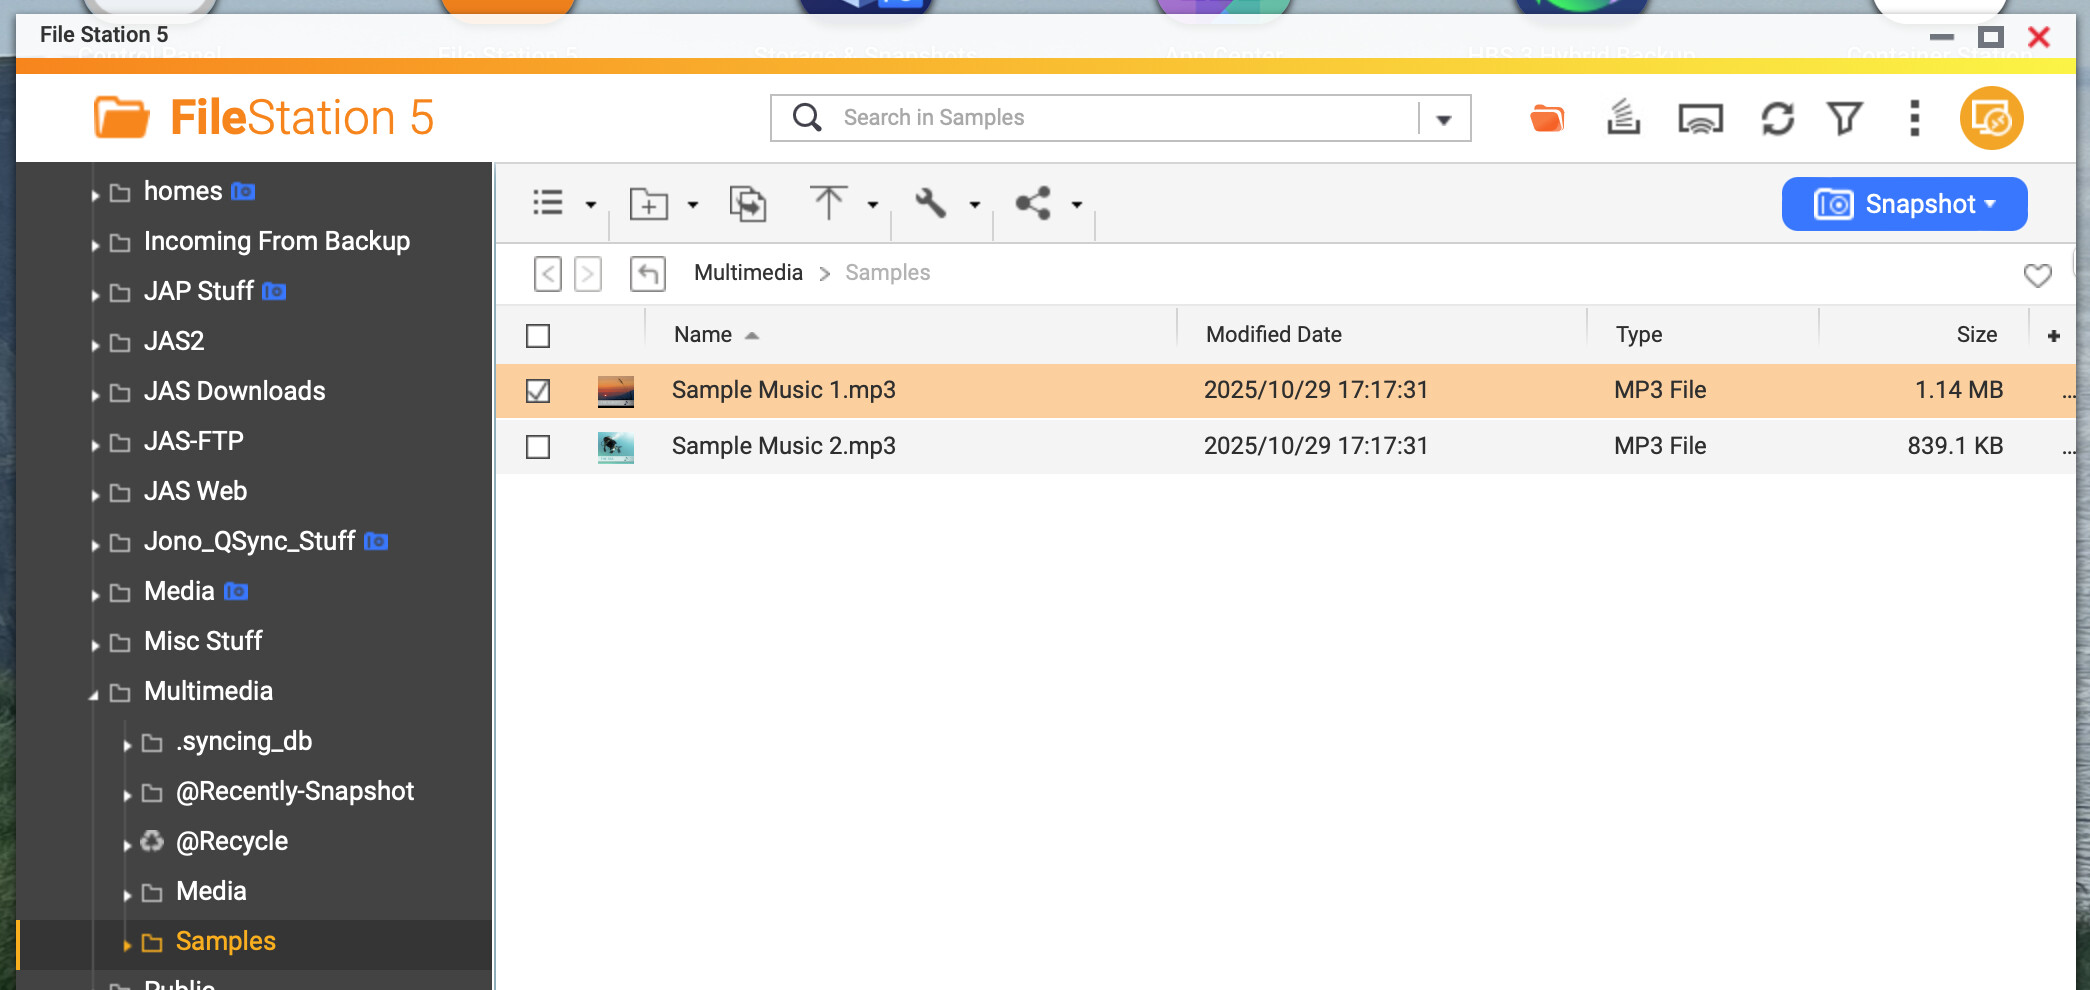Check the Sample Music 2.mp3 checkbox
This screenshot has width=2090, height=990.
pyautogui.click(x=538, y=447)
